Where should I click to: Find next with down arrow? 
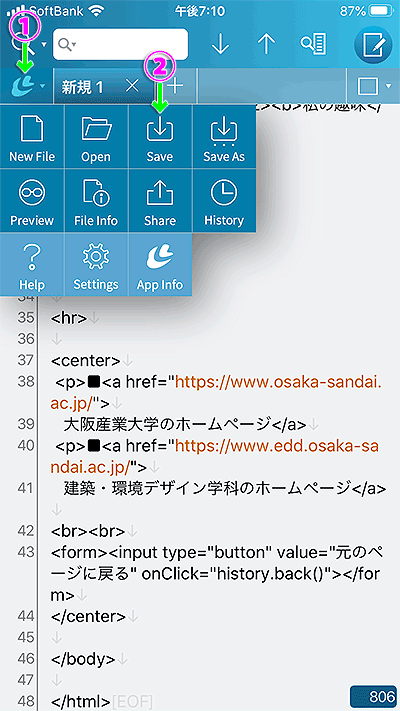pos(221,44)
